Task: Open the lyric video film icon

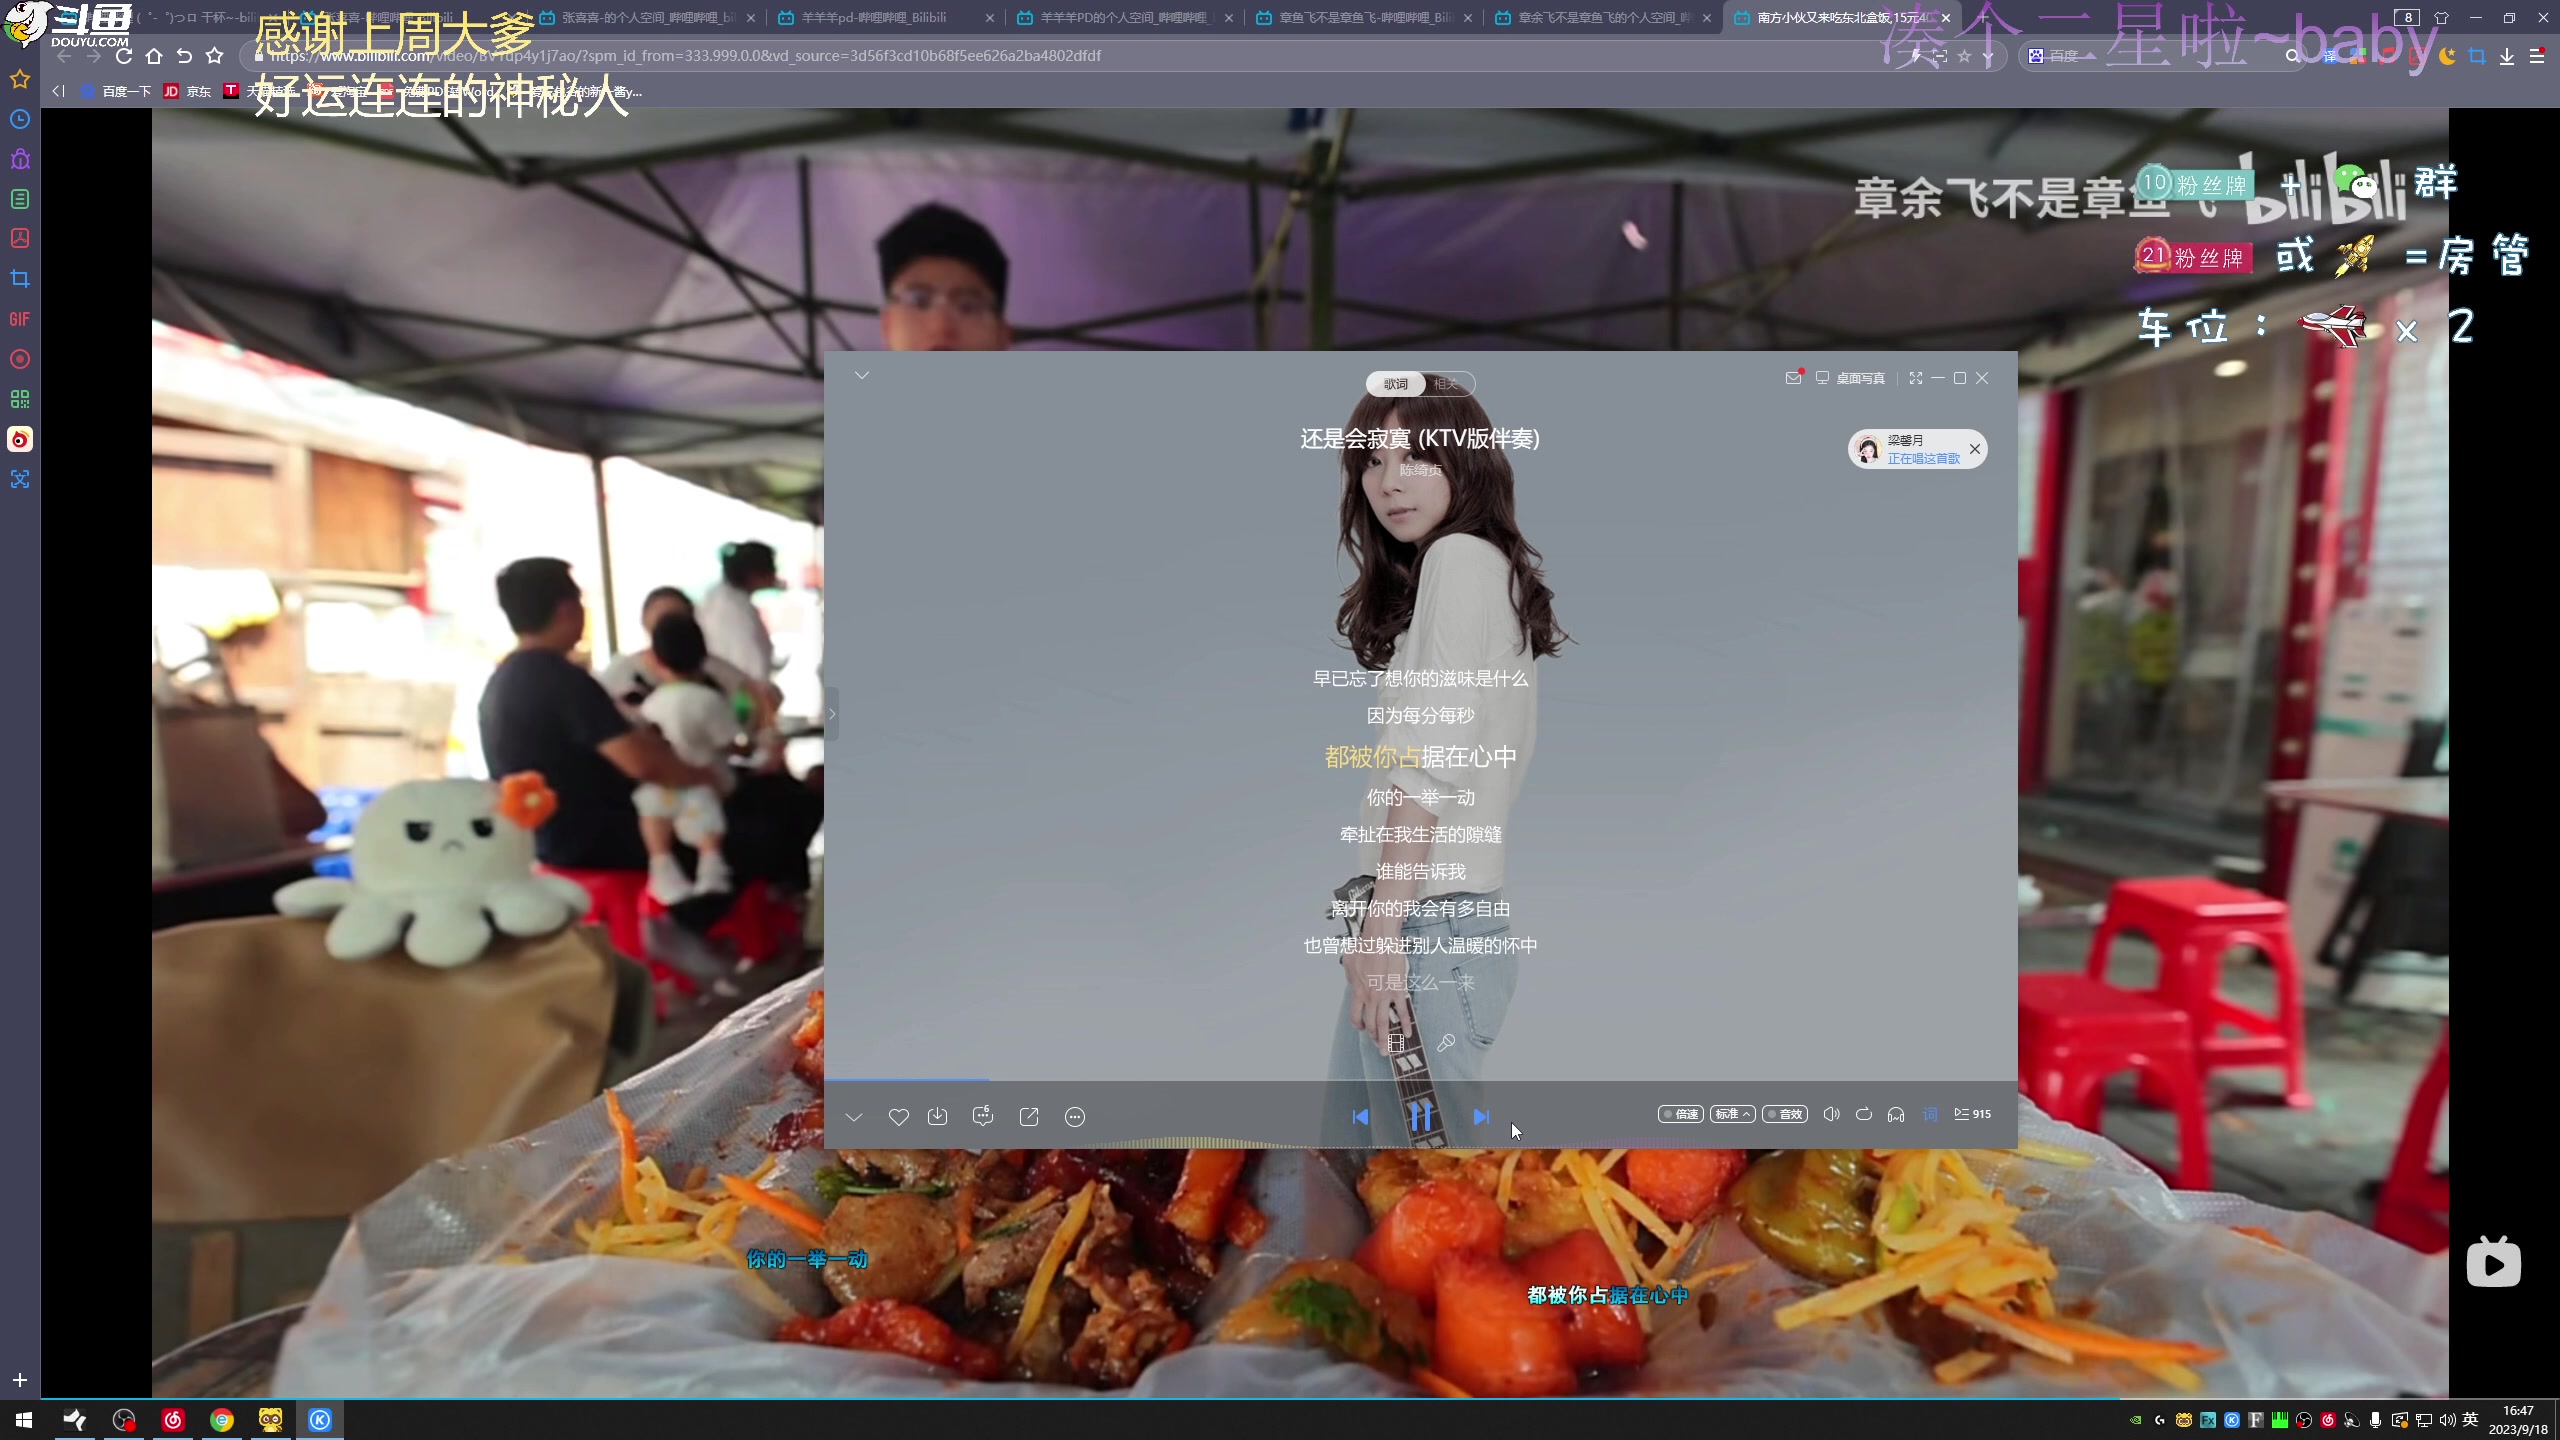Action: point(1397,1043)
